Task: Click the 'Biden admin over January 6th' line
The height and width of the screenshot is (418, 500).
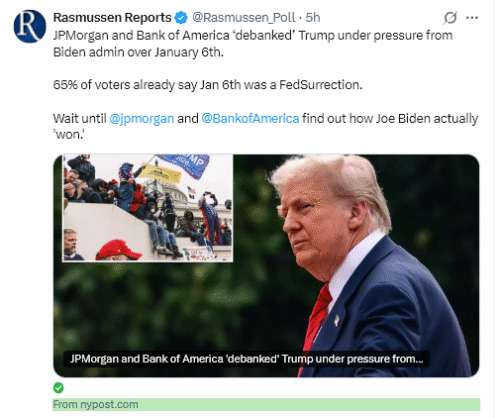Action: pyautogui.click(x=138, y=52)
